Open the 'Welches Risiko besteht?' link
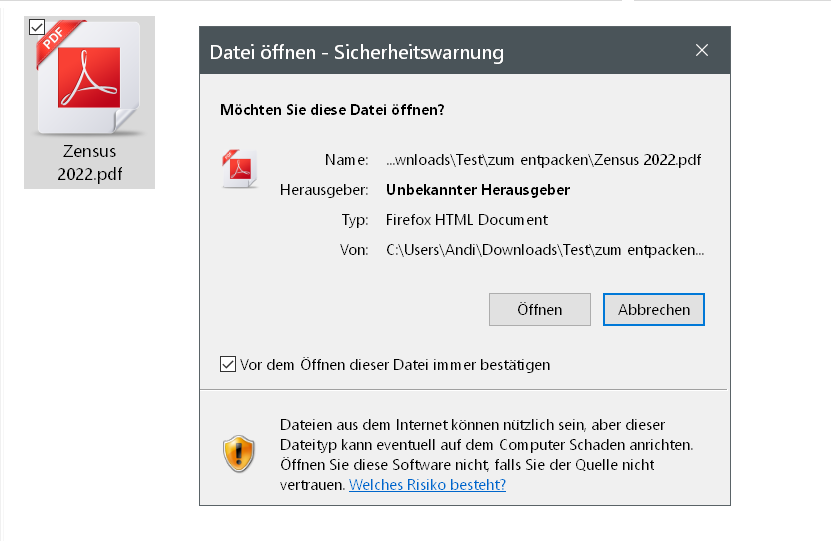Viewport: 831px width, 541px height. coord(427,485)
